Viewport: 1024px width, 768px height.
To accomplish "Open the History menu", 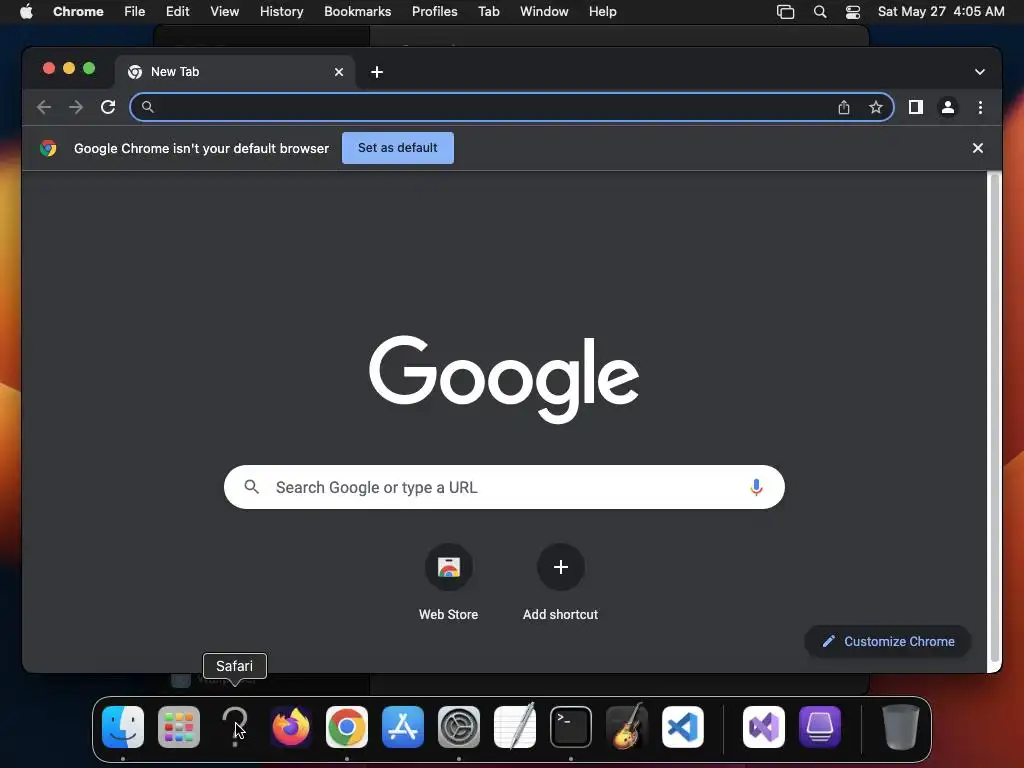I will 281,12.
